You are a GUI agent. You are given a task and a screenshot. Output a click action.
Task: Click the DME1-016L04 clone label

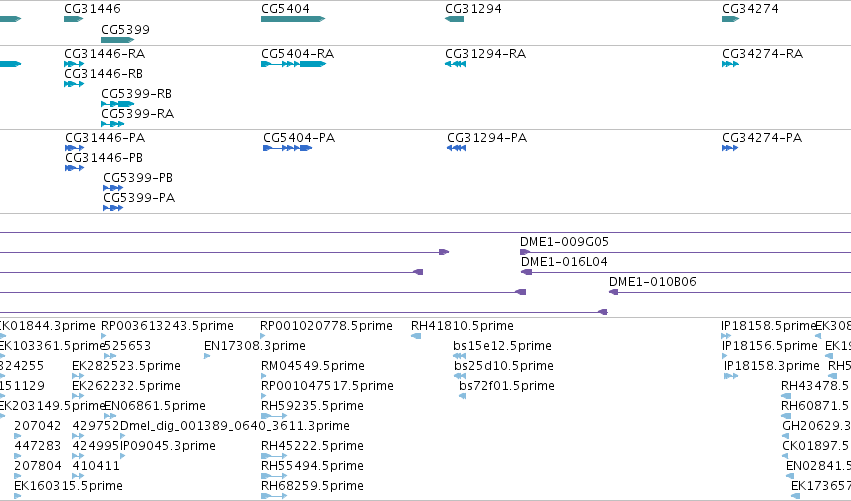point(564,262)
